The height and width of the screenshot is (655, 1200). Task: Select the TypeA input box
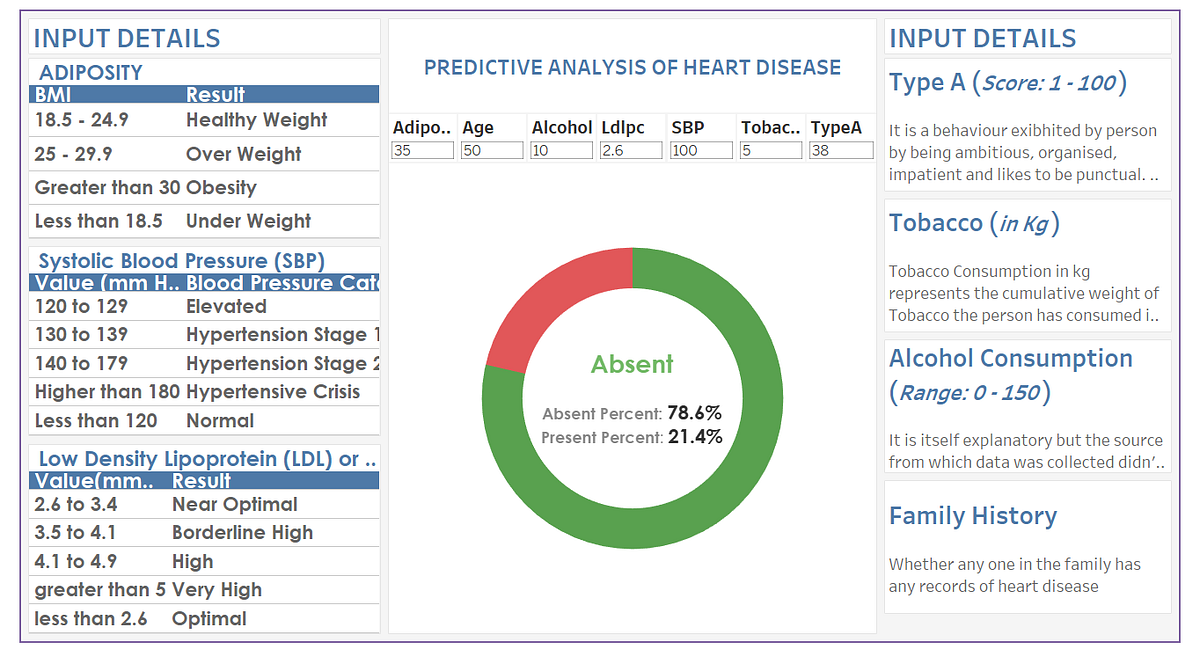[x=841, y=150]
